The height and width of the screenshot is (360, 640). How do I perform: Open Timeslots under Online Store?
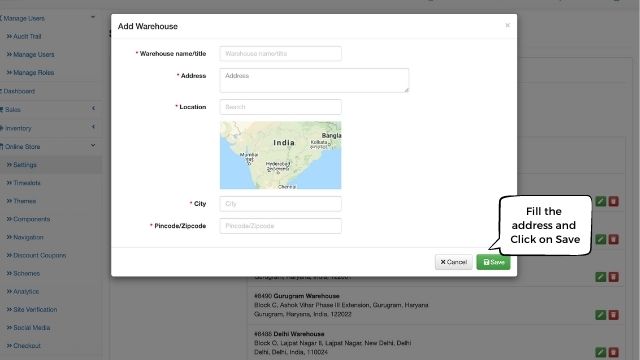(27, 183)
